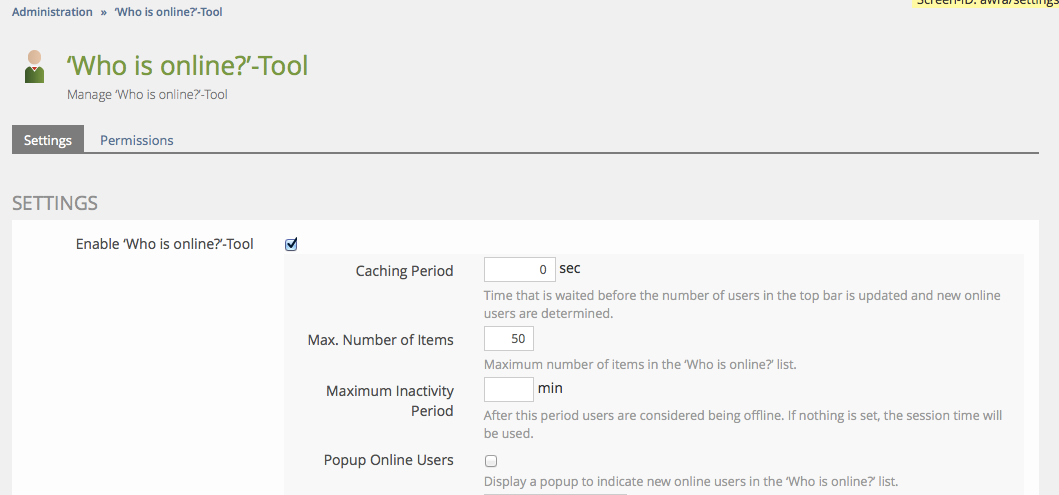Enable the Popup Online Users checkbox
Screen dimensions: 1059x495
point(491,461)
